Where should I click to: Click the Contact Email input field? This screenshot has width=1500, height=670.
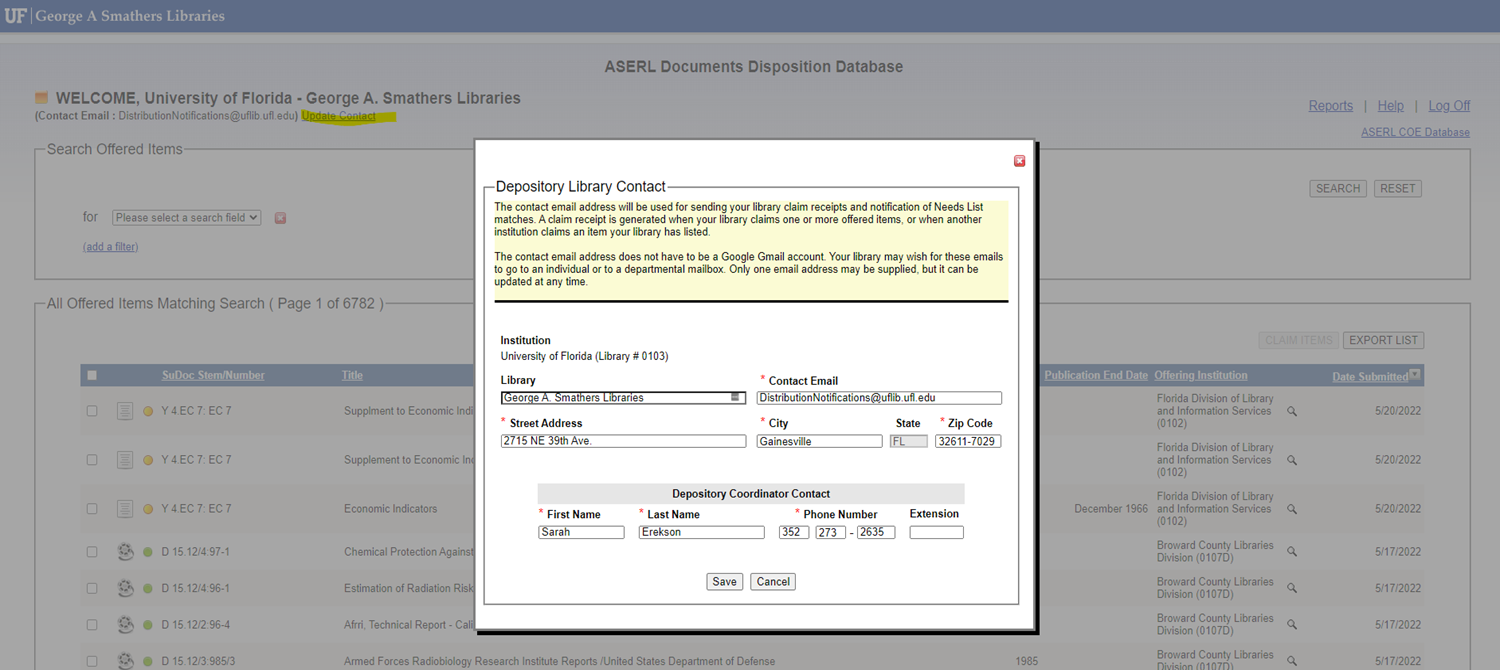879,398
